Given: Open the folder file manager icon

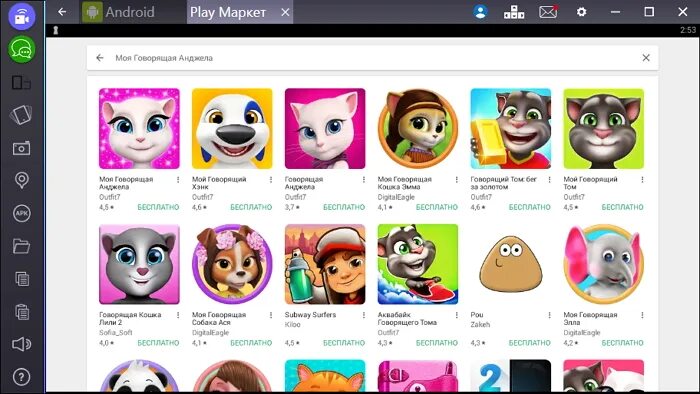Looking at the screenshot, I should 21,246.
